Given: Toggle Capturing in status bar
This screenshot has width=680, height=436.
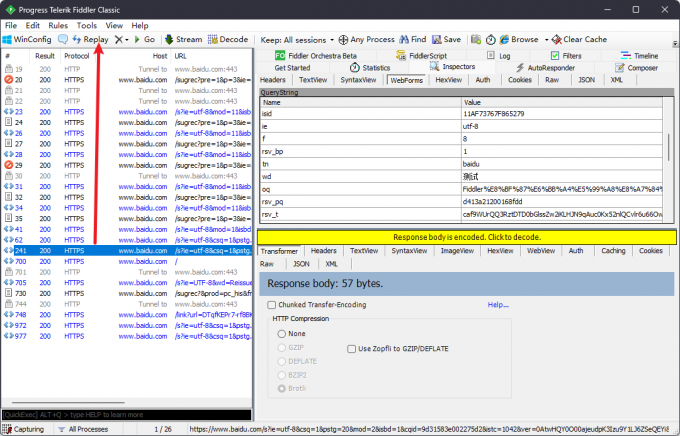Looking at the screenshot, I should point(24,429).
